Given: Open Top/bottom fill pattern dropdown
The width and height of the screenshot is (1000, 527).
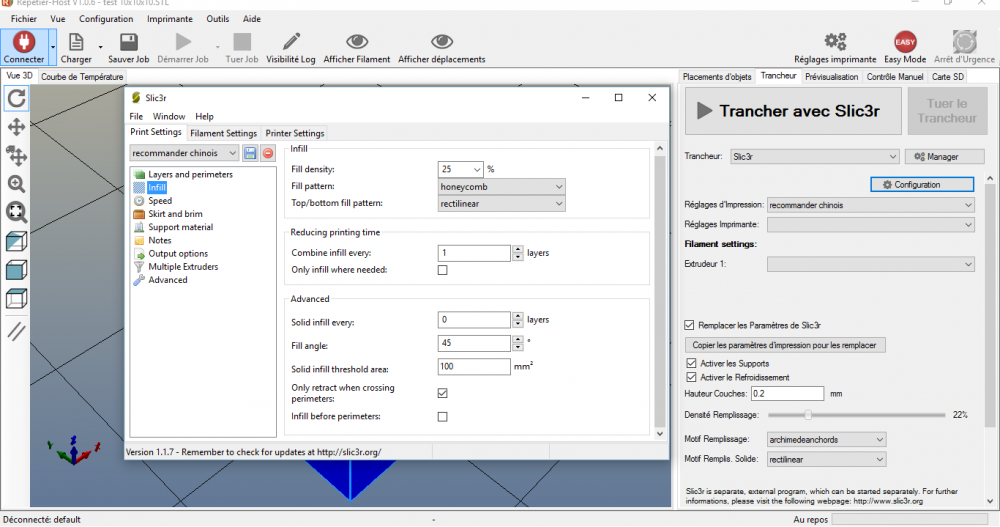Looking at the screenshot, I should click(x=501, y=204).
